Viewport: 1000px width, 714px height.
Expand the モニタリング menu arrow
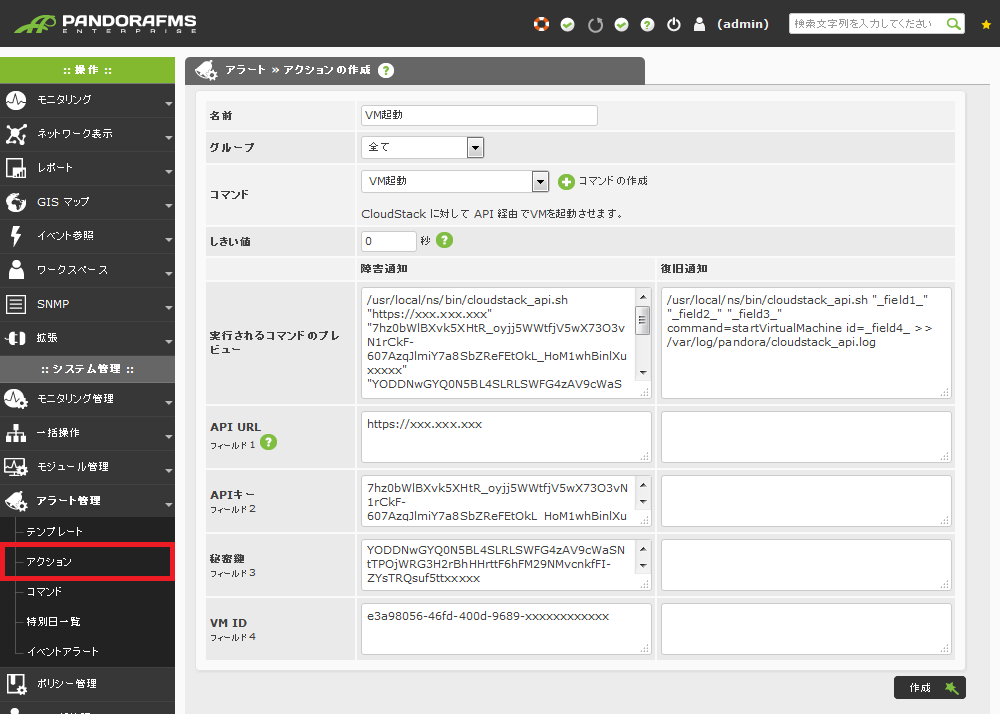coord(168,103)
